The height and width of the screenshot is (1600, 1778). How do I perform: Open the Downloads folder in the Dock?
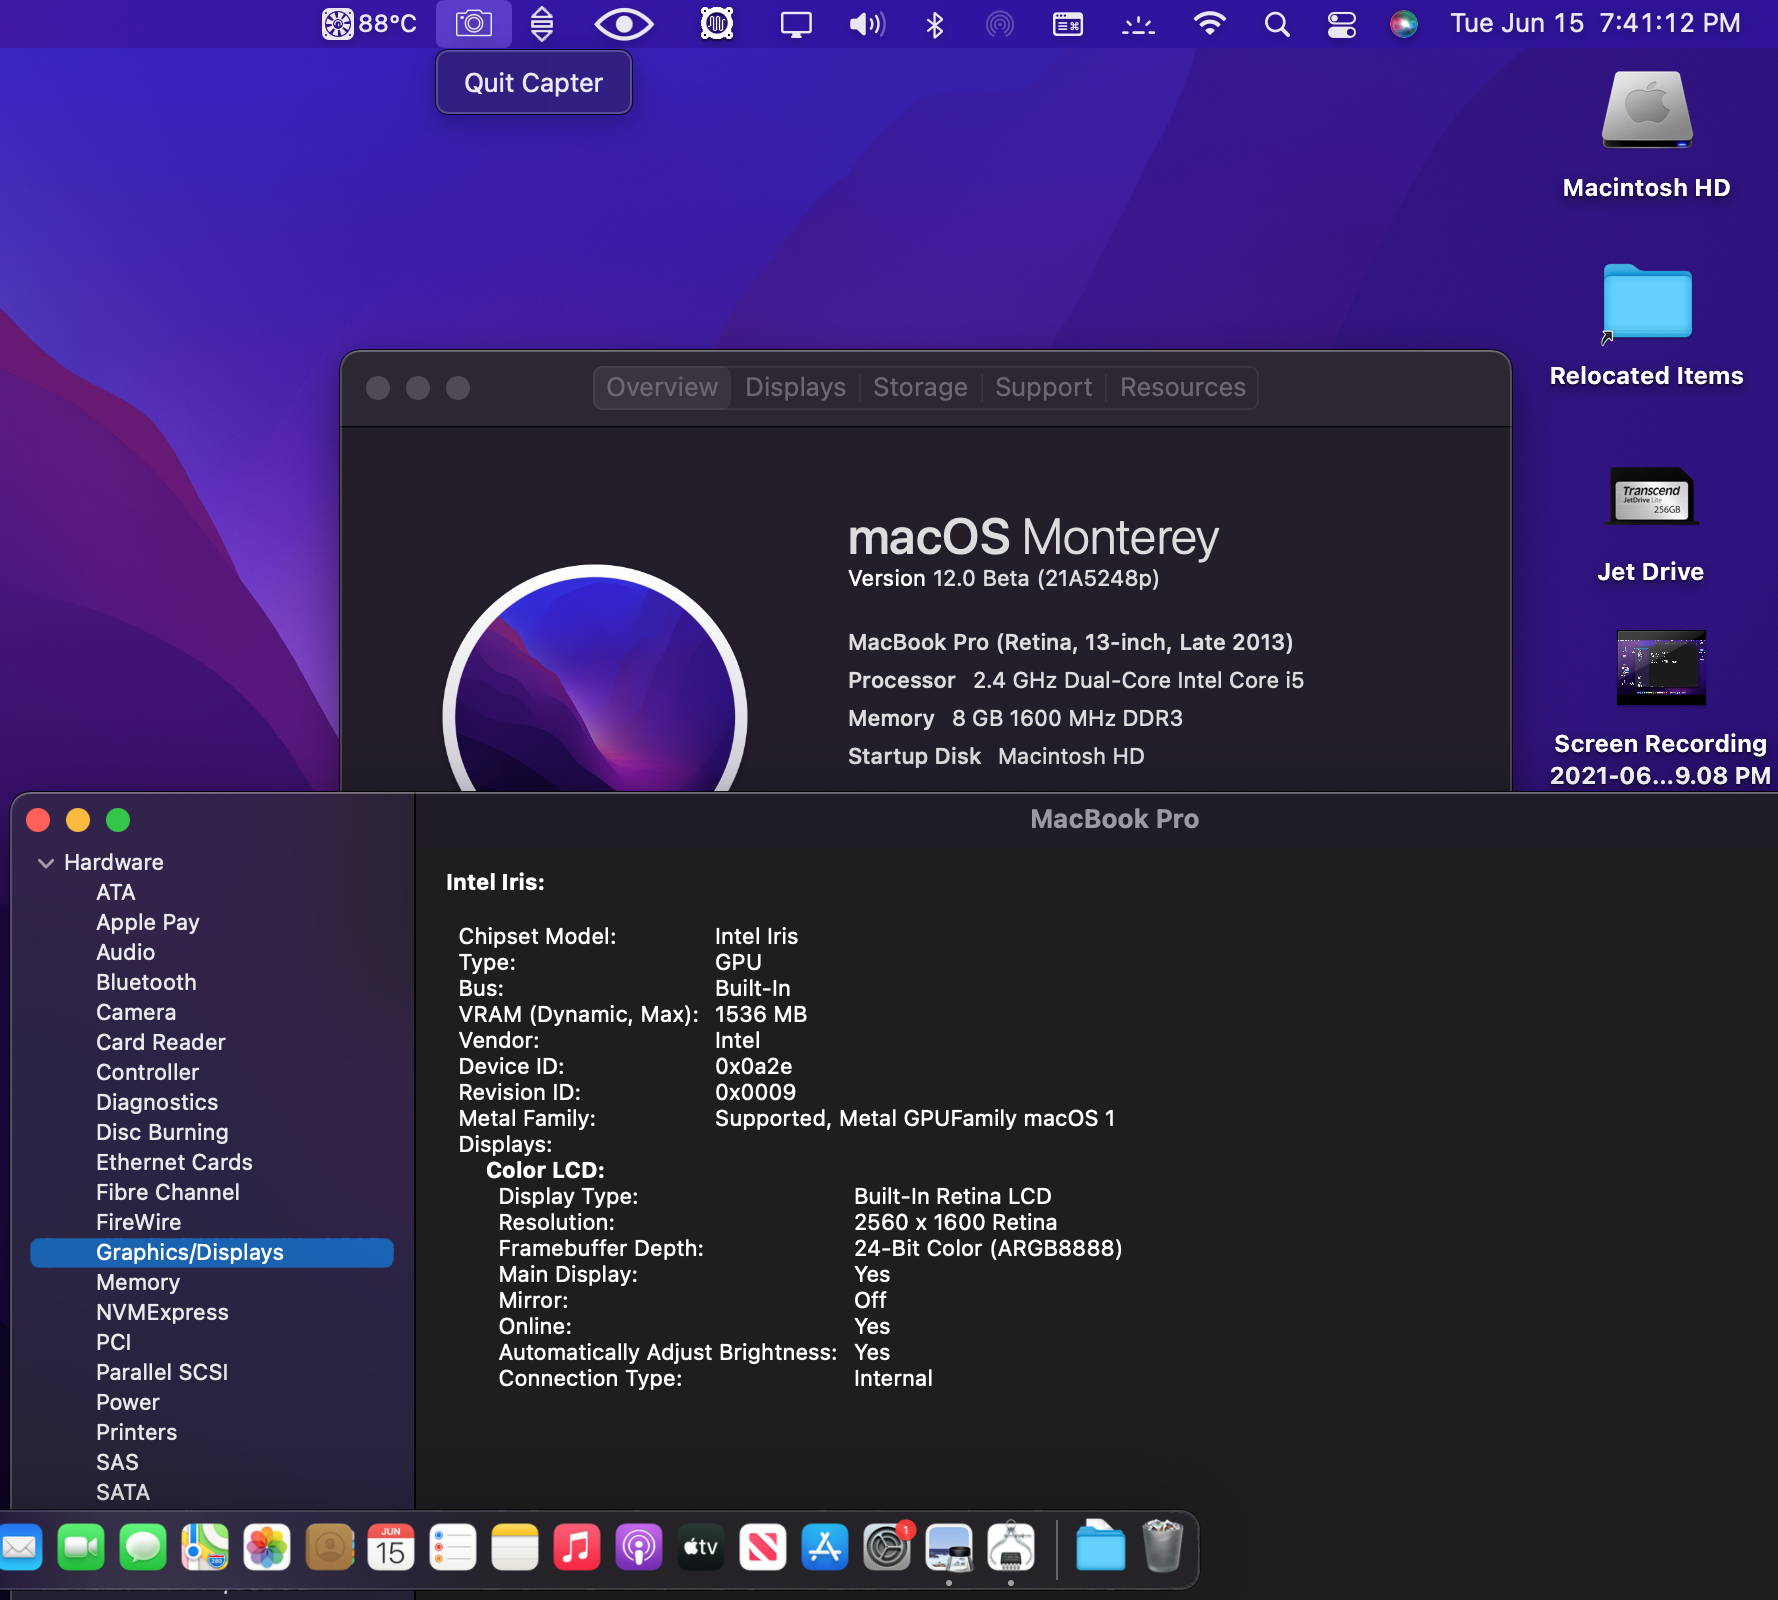tap(1101, 1546)
